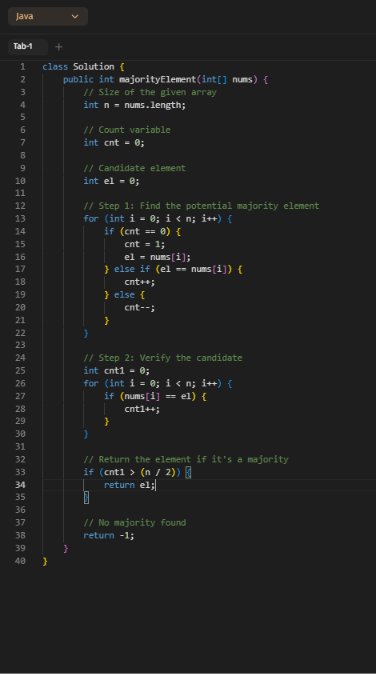This screenshot has width=376, height=674.
Task: Click line 26's for loop header
Action: [158, 383]
